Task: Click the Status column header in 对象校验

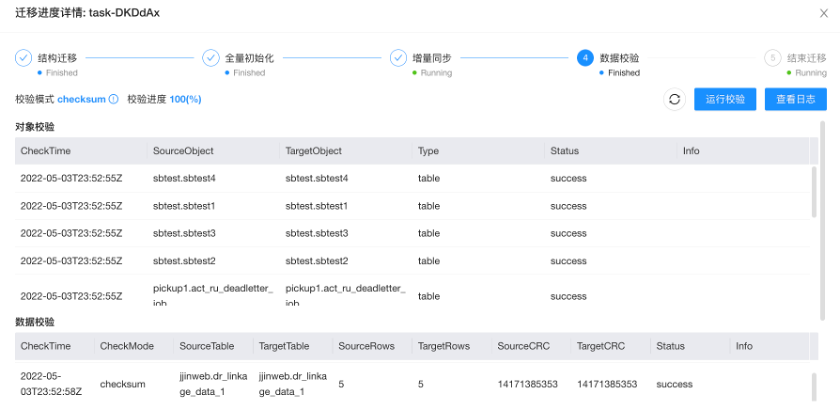Action: pos(564,151)
